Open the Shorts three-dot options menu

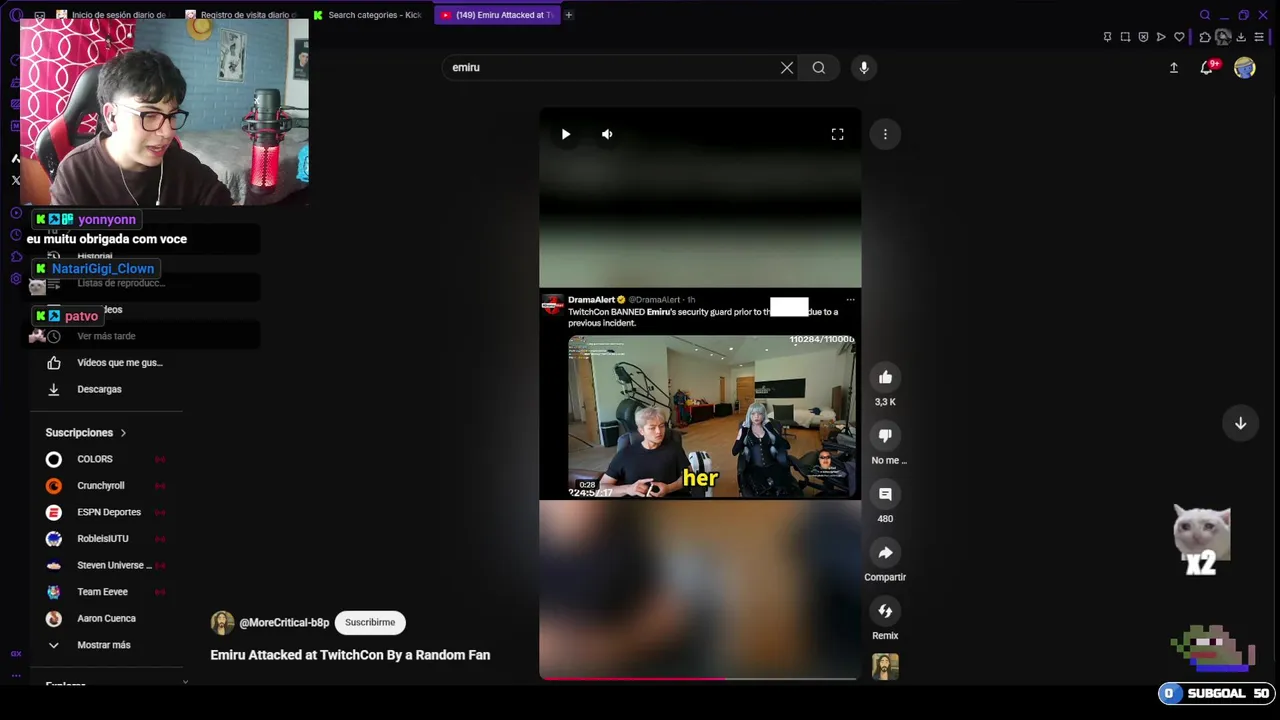click(x=885, y=134)
